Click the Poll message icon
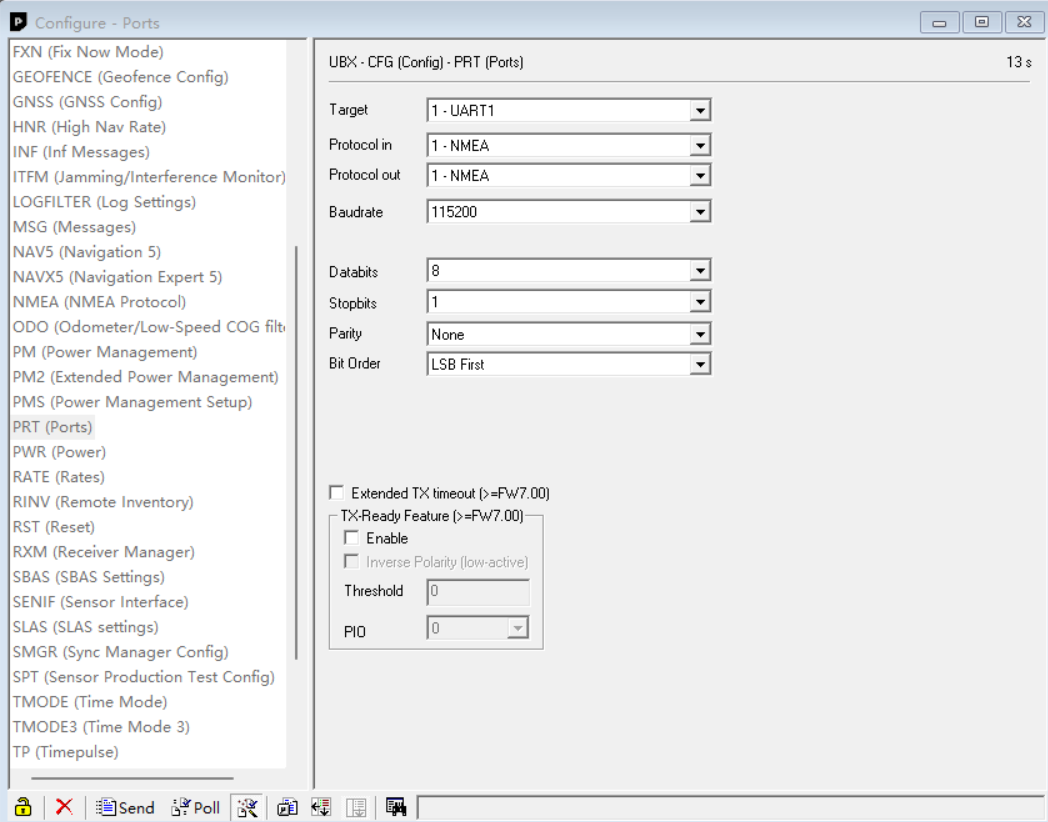The image size is (1048, 822). (180, 807)
